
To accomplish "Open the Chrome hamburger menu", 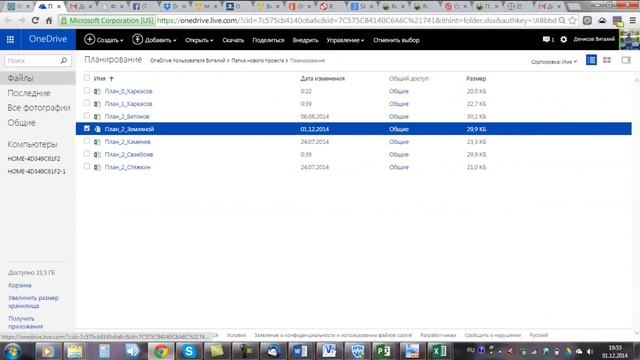I will (x=633, y=20).
